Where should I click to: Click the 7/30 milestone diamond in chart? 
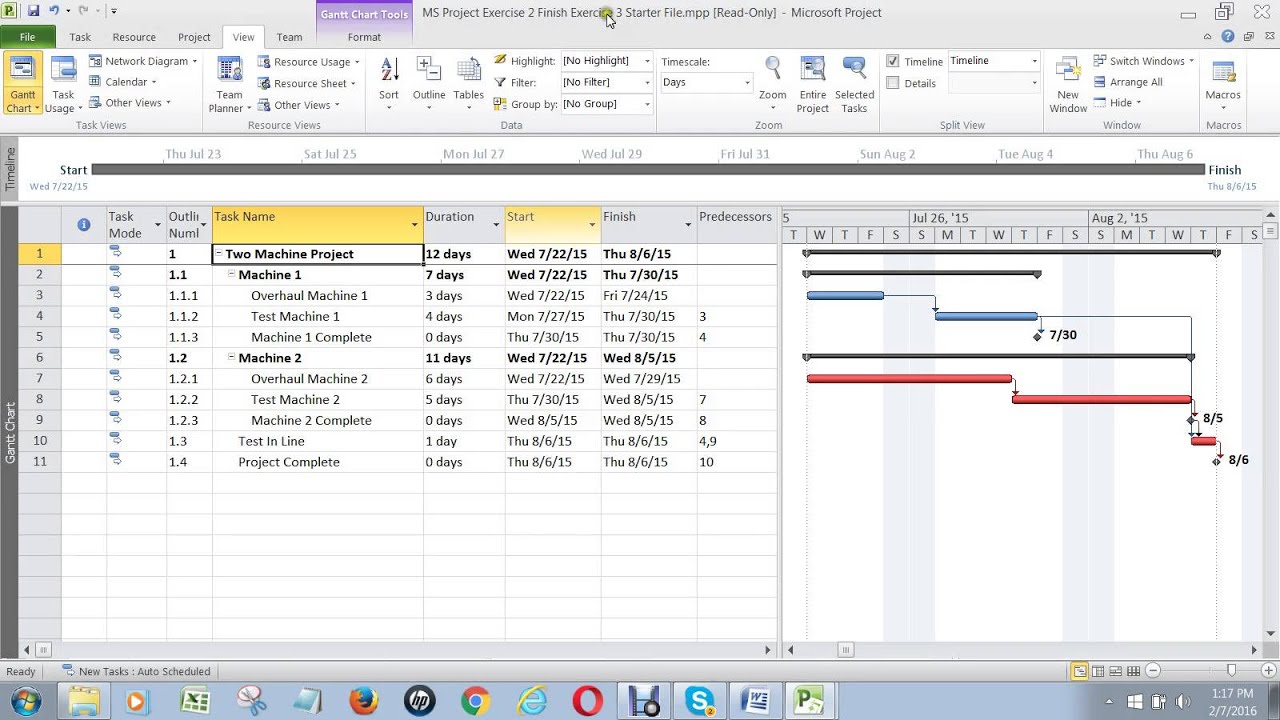[x=1038, y=337]
